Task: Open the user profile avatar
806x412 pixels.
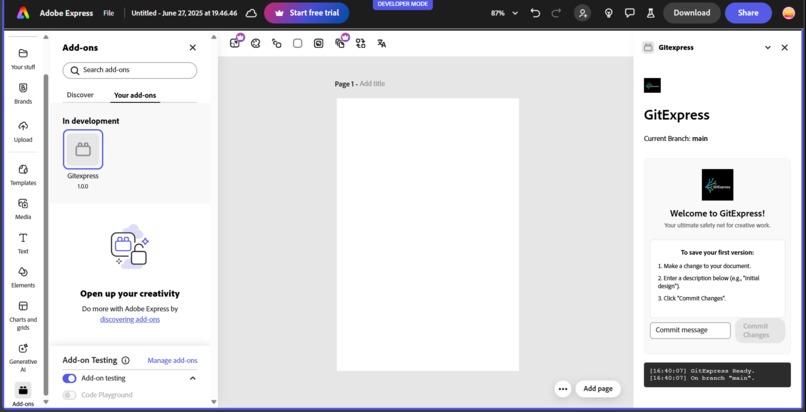Action: tap(789, 13)
